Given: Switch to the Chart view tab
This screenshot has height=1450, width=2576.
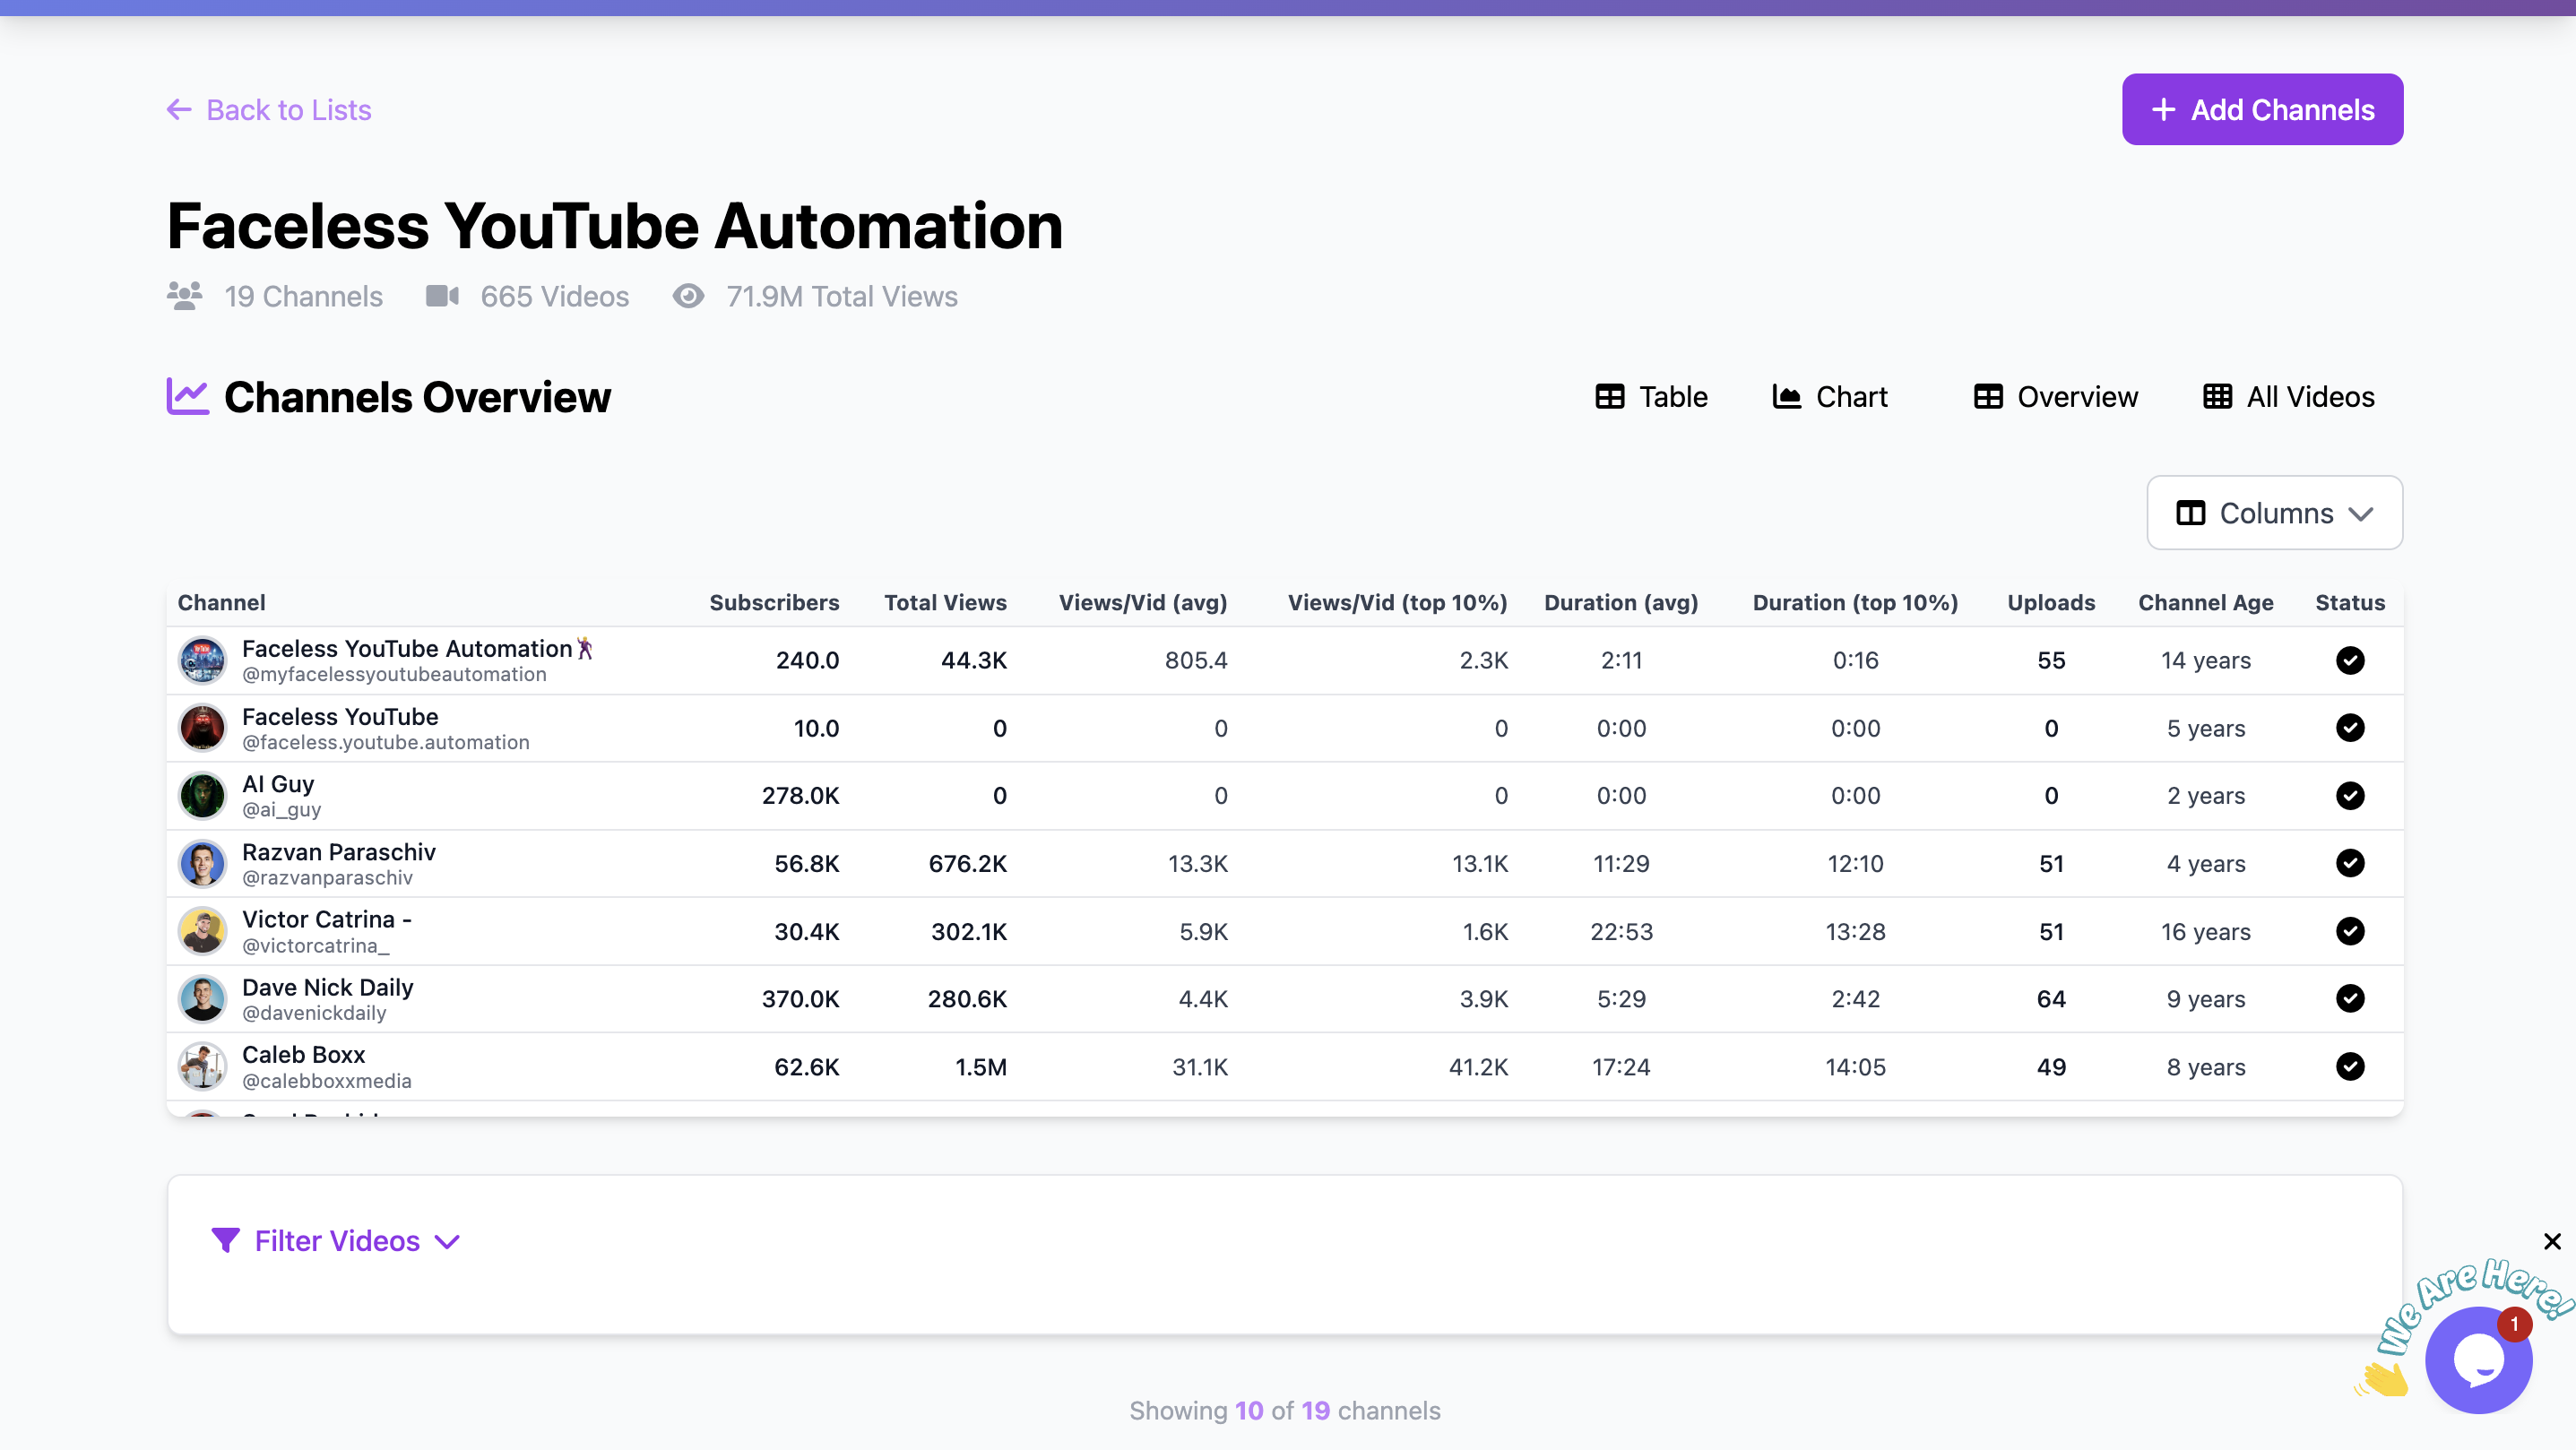Looking at the screenshot, I should coord(1830,397).
